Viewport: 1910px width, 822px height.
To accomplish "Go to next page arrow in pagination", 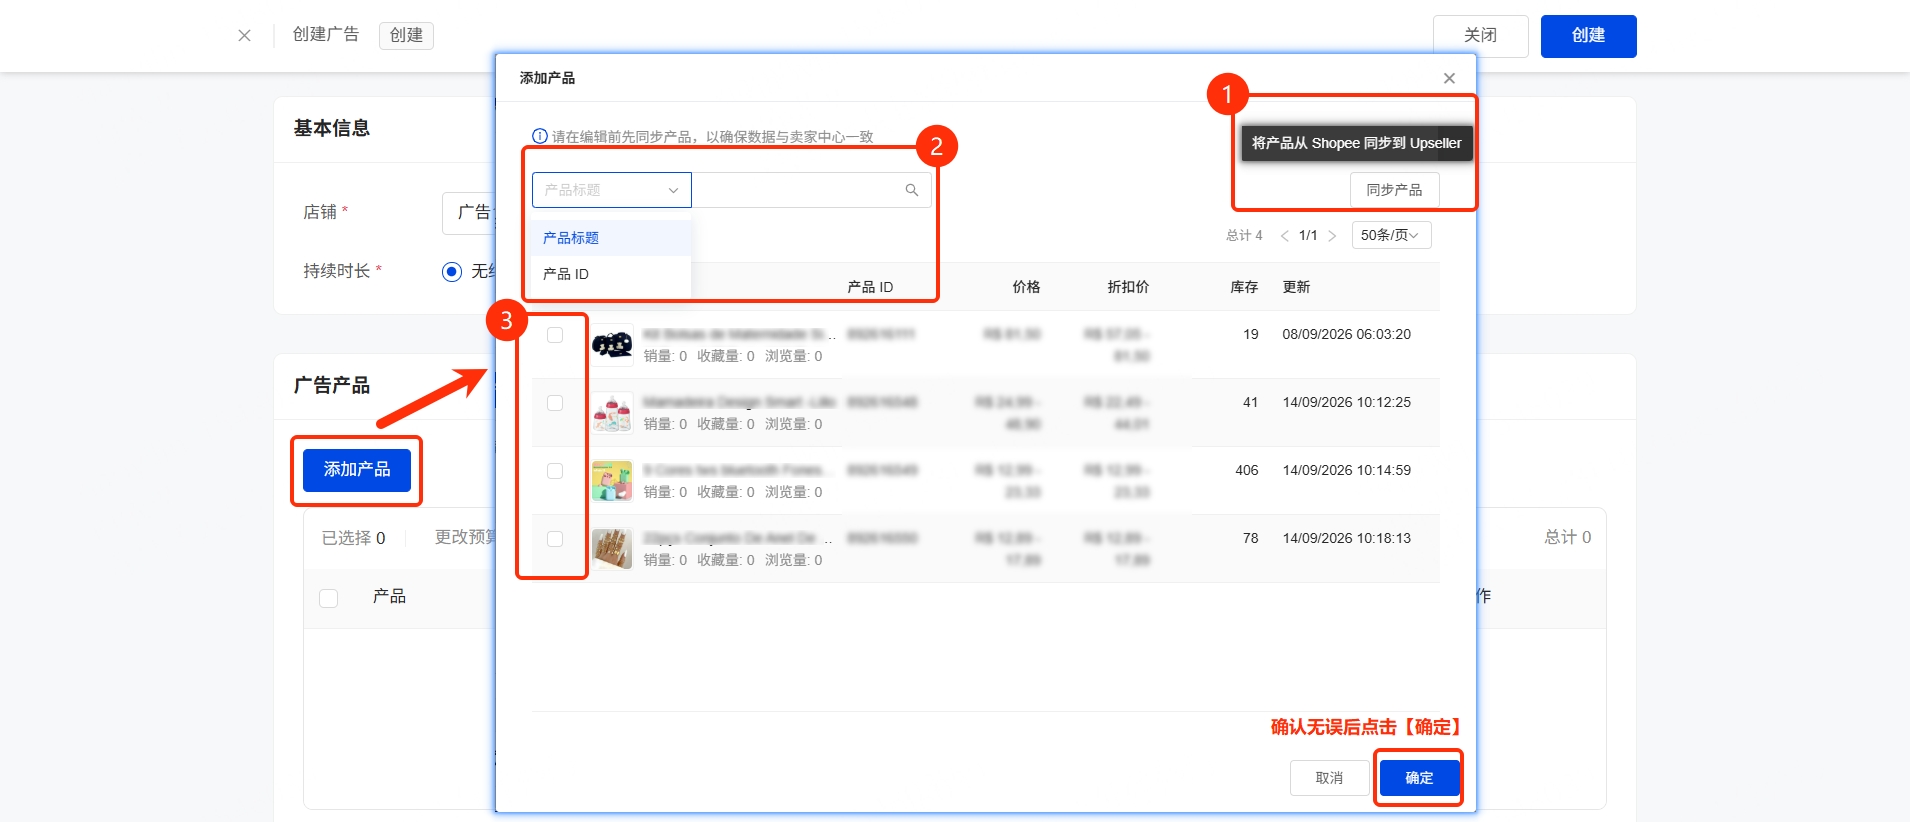I will pos(1332,236).
